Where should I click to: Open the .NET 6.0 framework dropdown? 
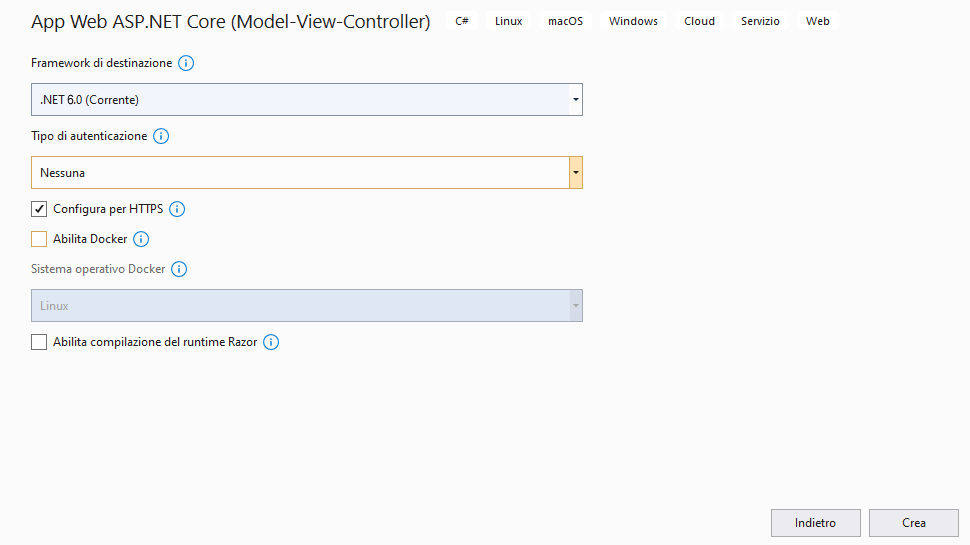coord(306,100)
